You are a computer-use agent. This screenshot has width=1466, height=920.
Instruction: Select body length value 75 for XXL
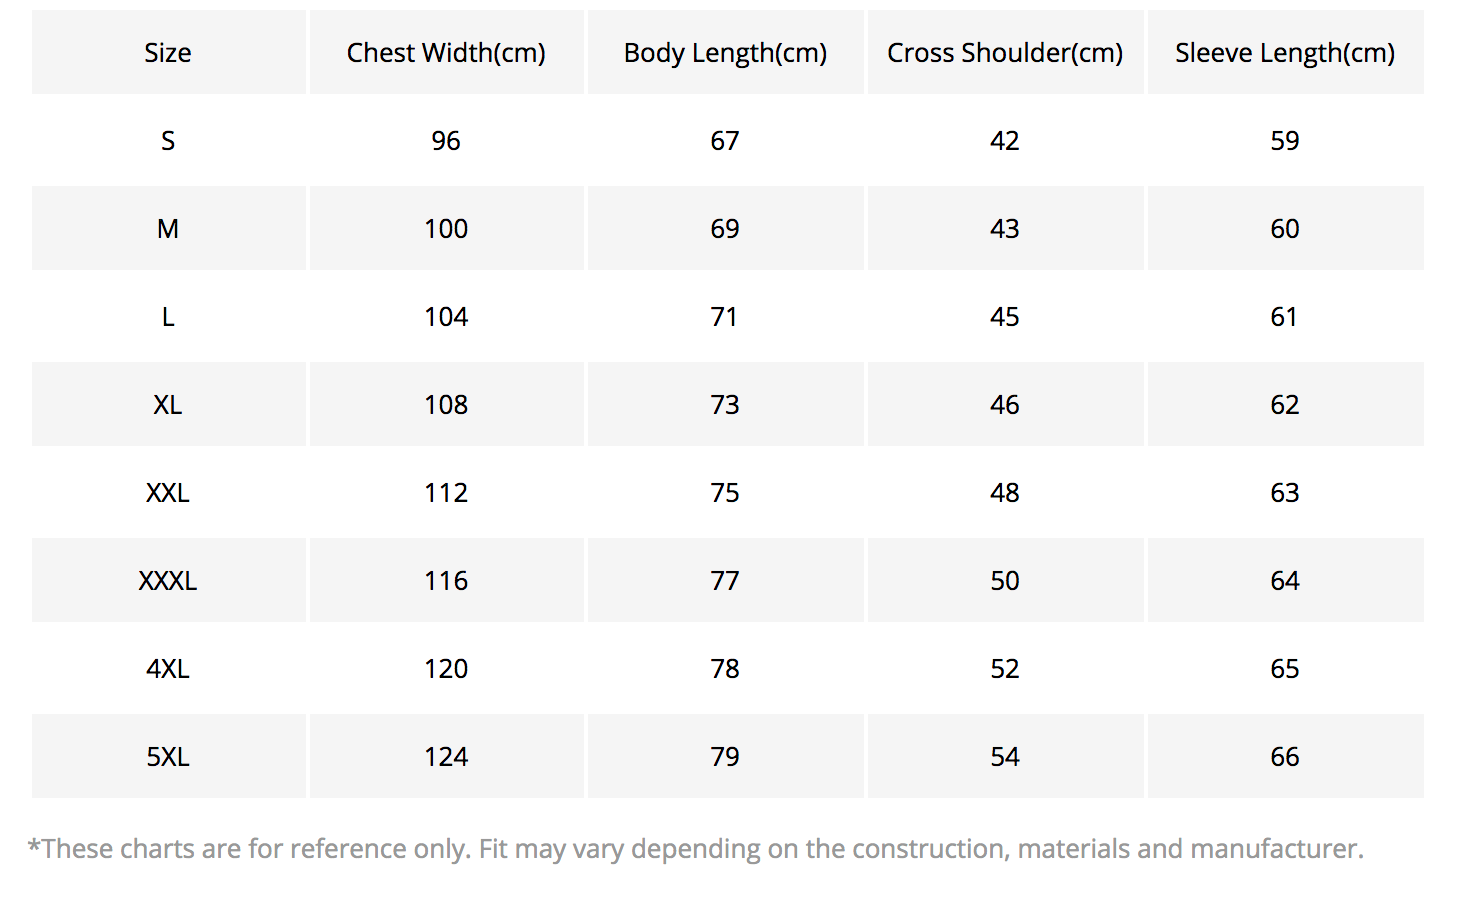coord(725,493)
